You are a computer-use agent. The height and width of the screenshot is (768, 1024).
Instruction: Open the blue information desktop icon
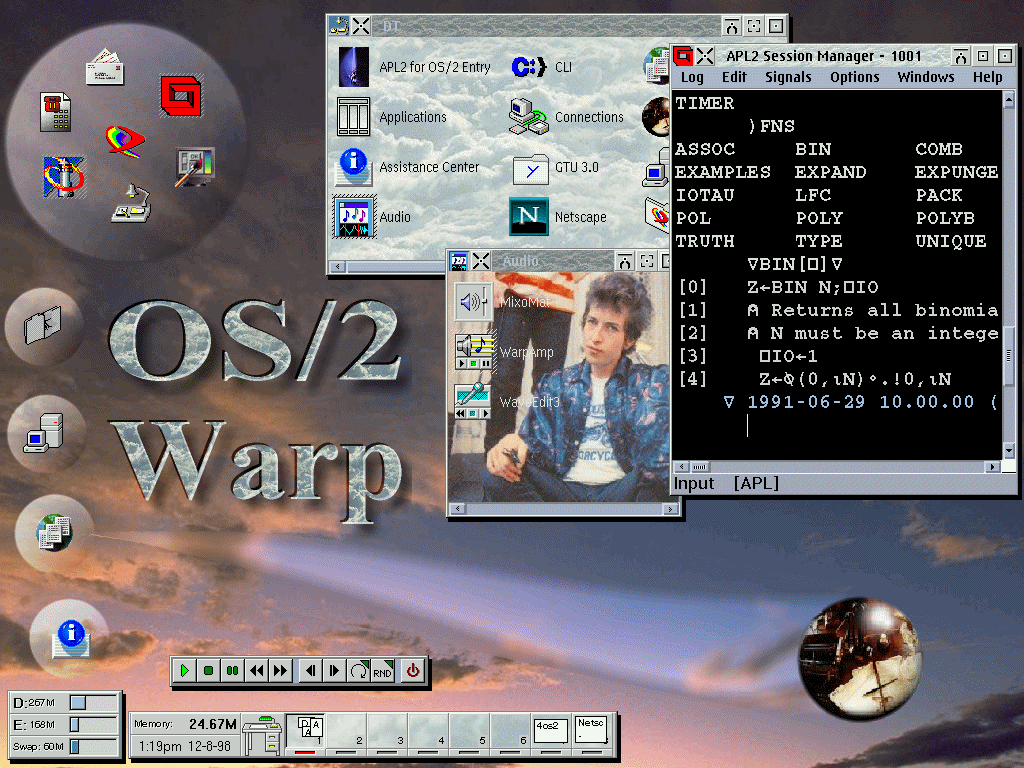pyautogui.click(x=71, y=639)
